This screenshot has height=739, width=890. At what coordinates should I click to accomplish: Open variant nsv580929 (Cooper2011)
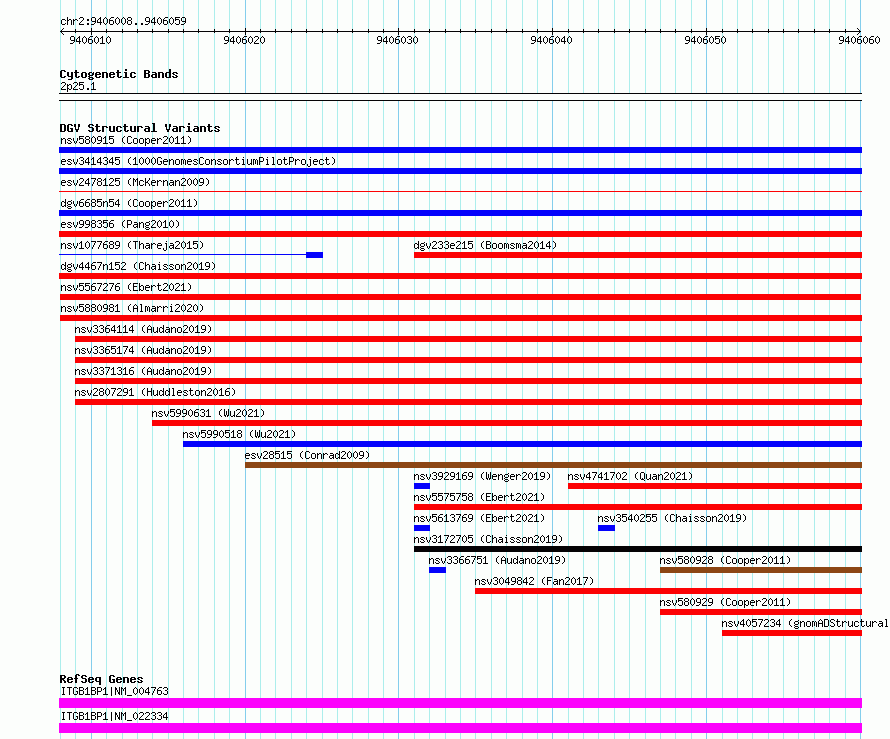coord(725,602)
